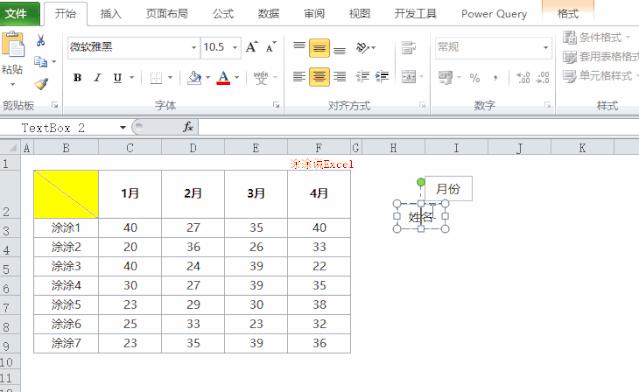
Task: Switch to the 页面布局 tab
Action: 167,14
